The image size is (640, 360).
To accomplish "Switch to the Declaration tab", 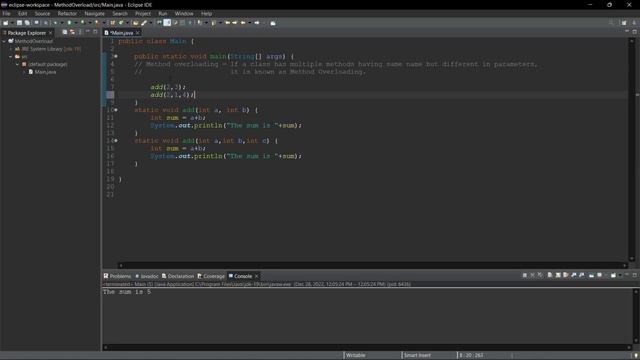I will tap(178, 276).
